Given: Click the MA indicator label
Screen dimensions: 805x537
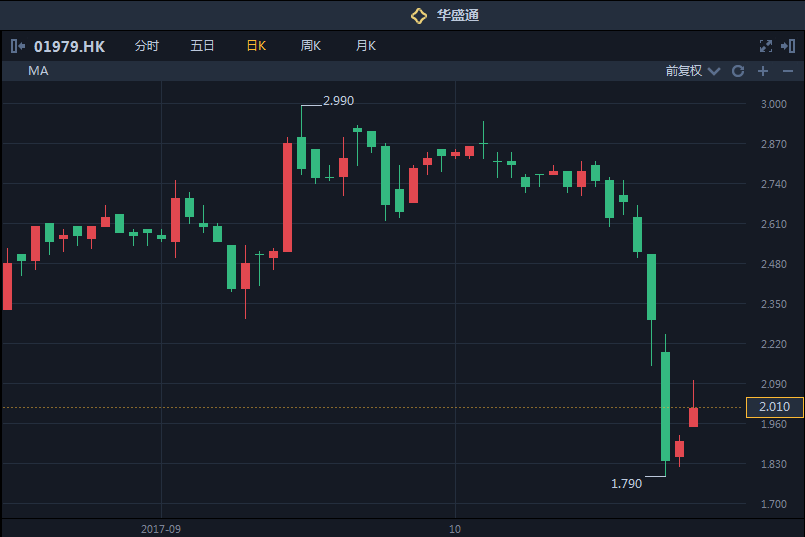Looking at the screenshot, I should (38, 71).
